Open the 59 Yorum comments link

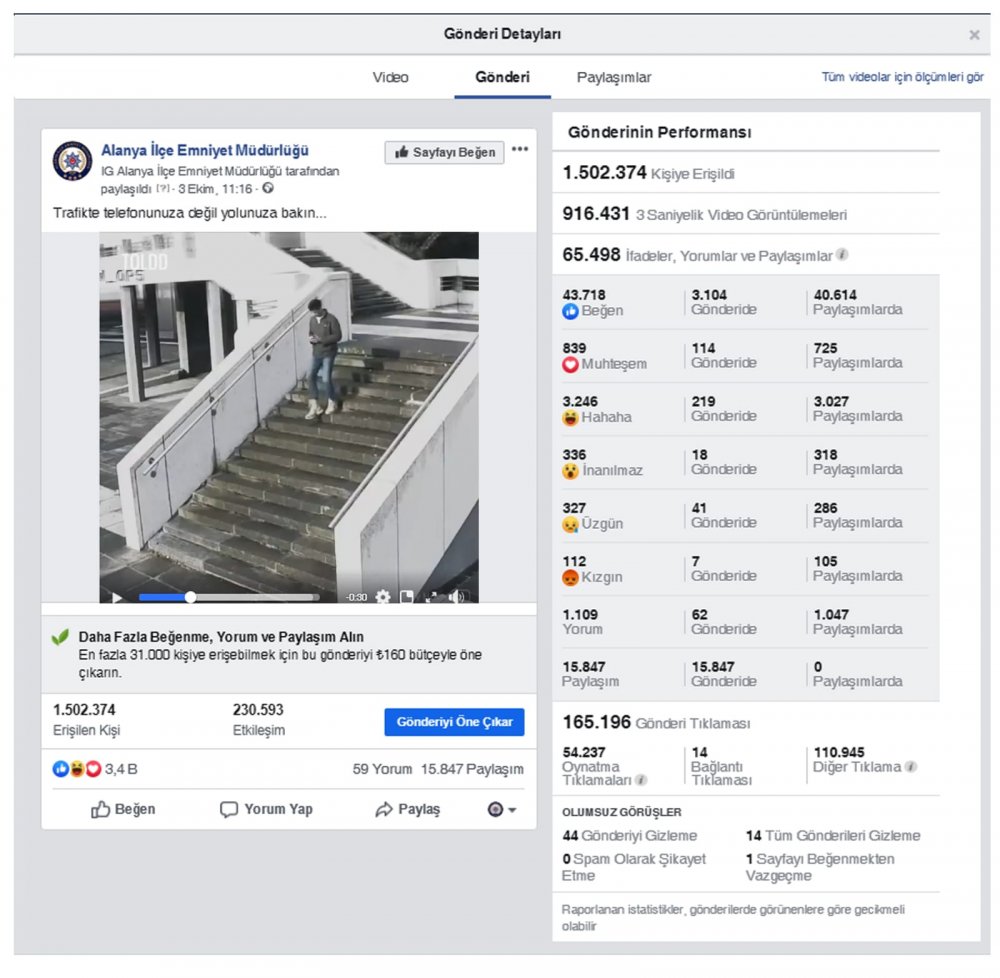click(382, 769)
